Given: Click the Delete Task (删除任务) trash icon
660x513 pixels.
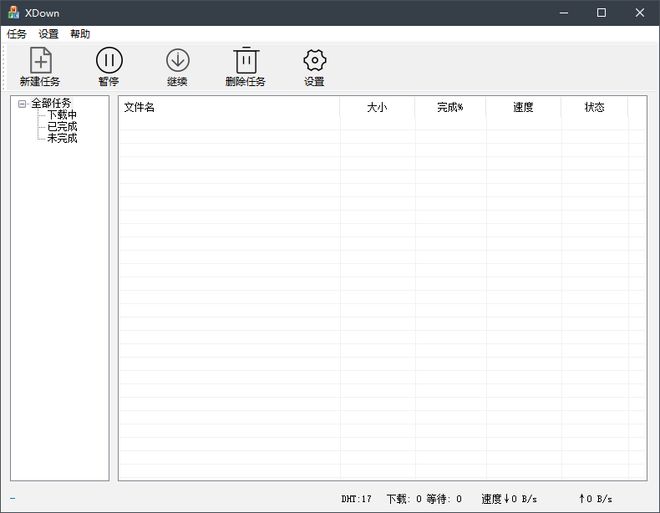Looking at the screenshot, I should point(245,61).
